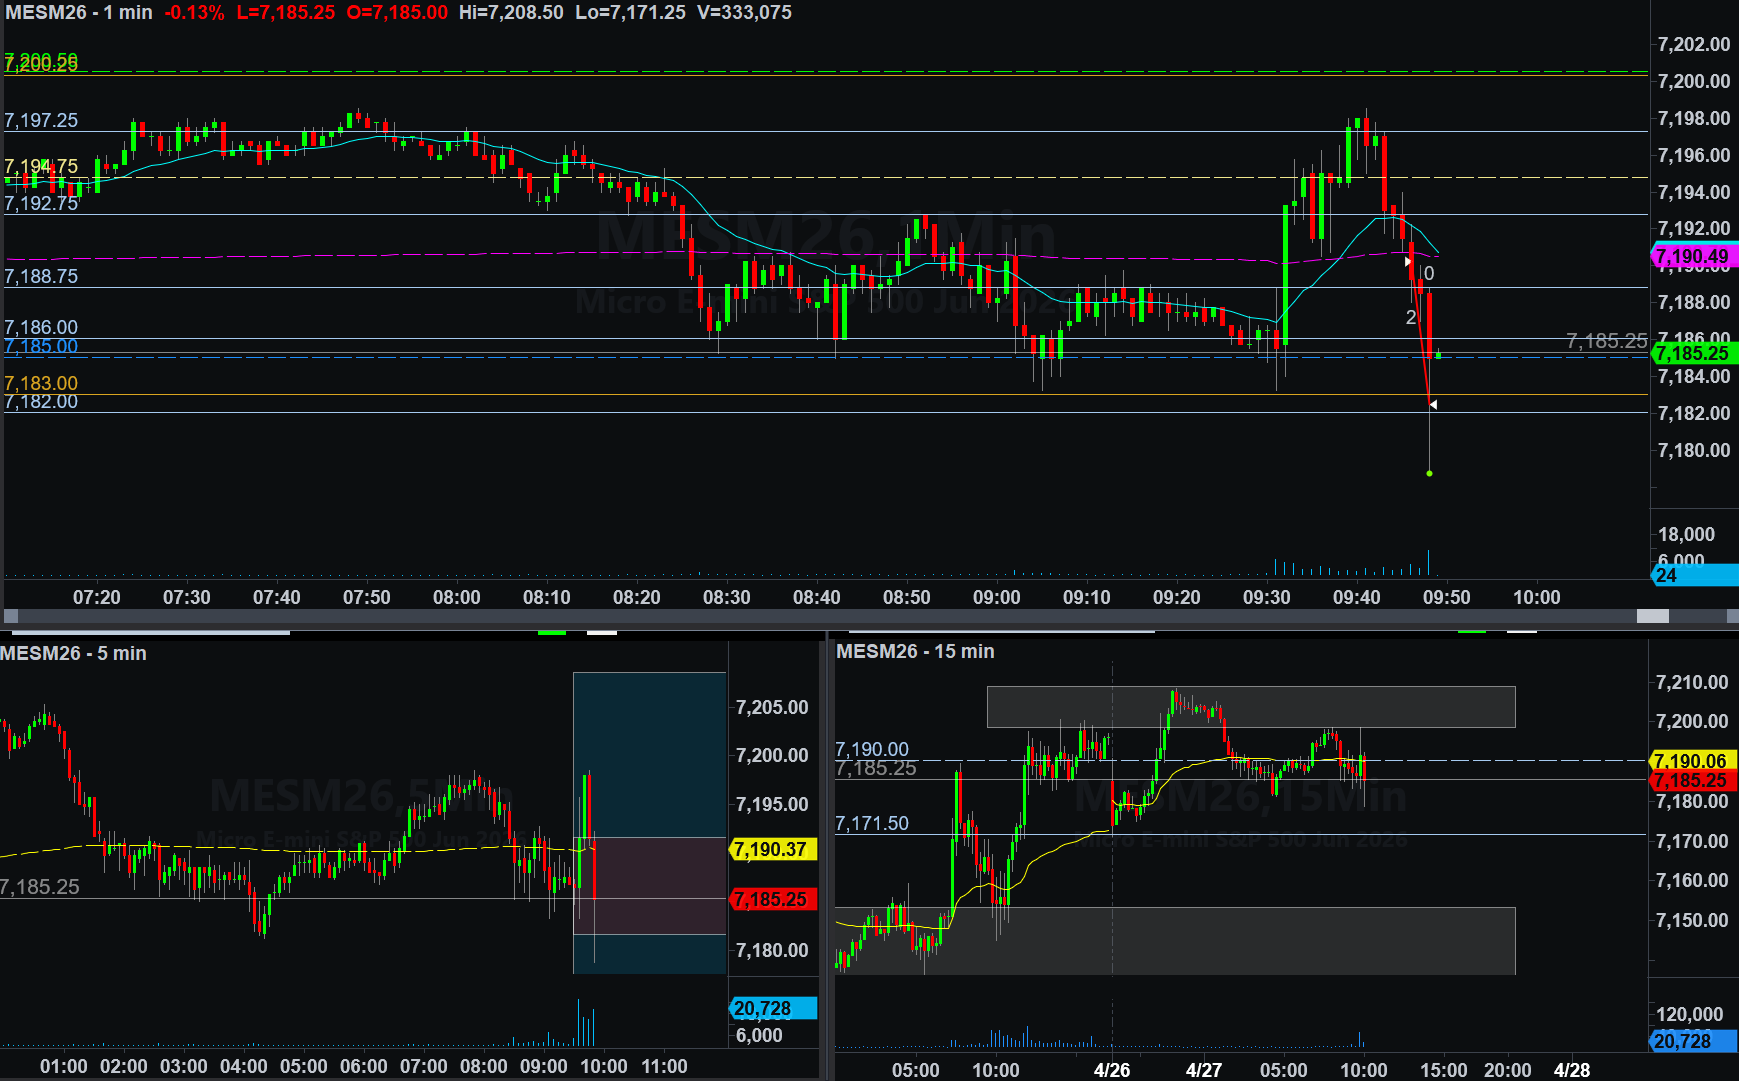Click the MESM26 - 1 min chart title
This screenshot has width=1739, height=1081.
79,13
